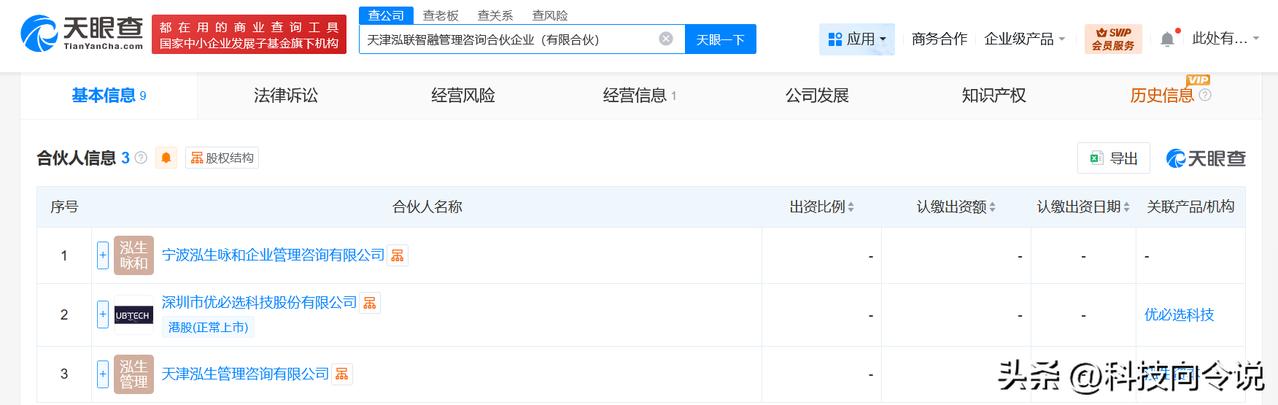Image resolution: width=1278 pixels, height=405 pixels.
Task: Click the 合伙人信息 section title
Action: [76, 158]
